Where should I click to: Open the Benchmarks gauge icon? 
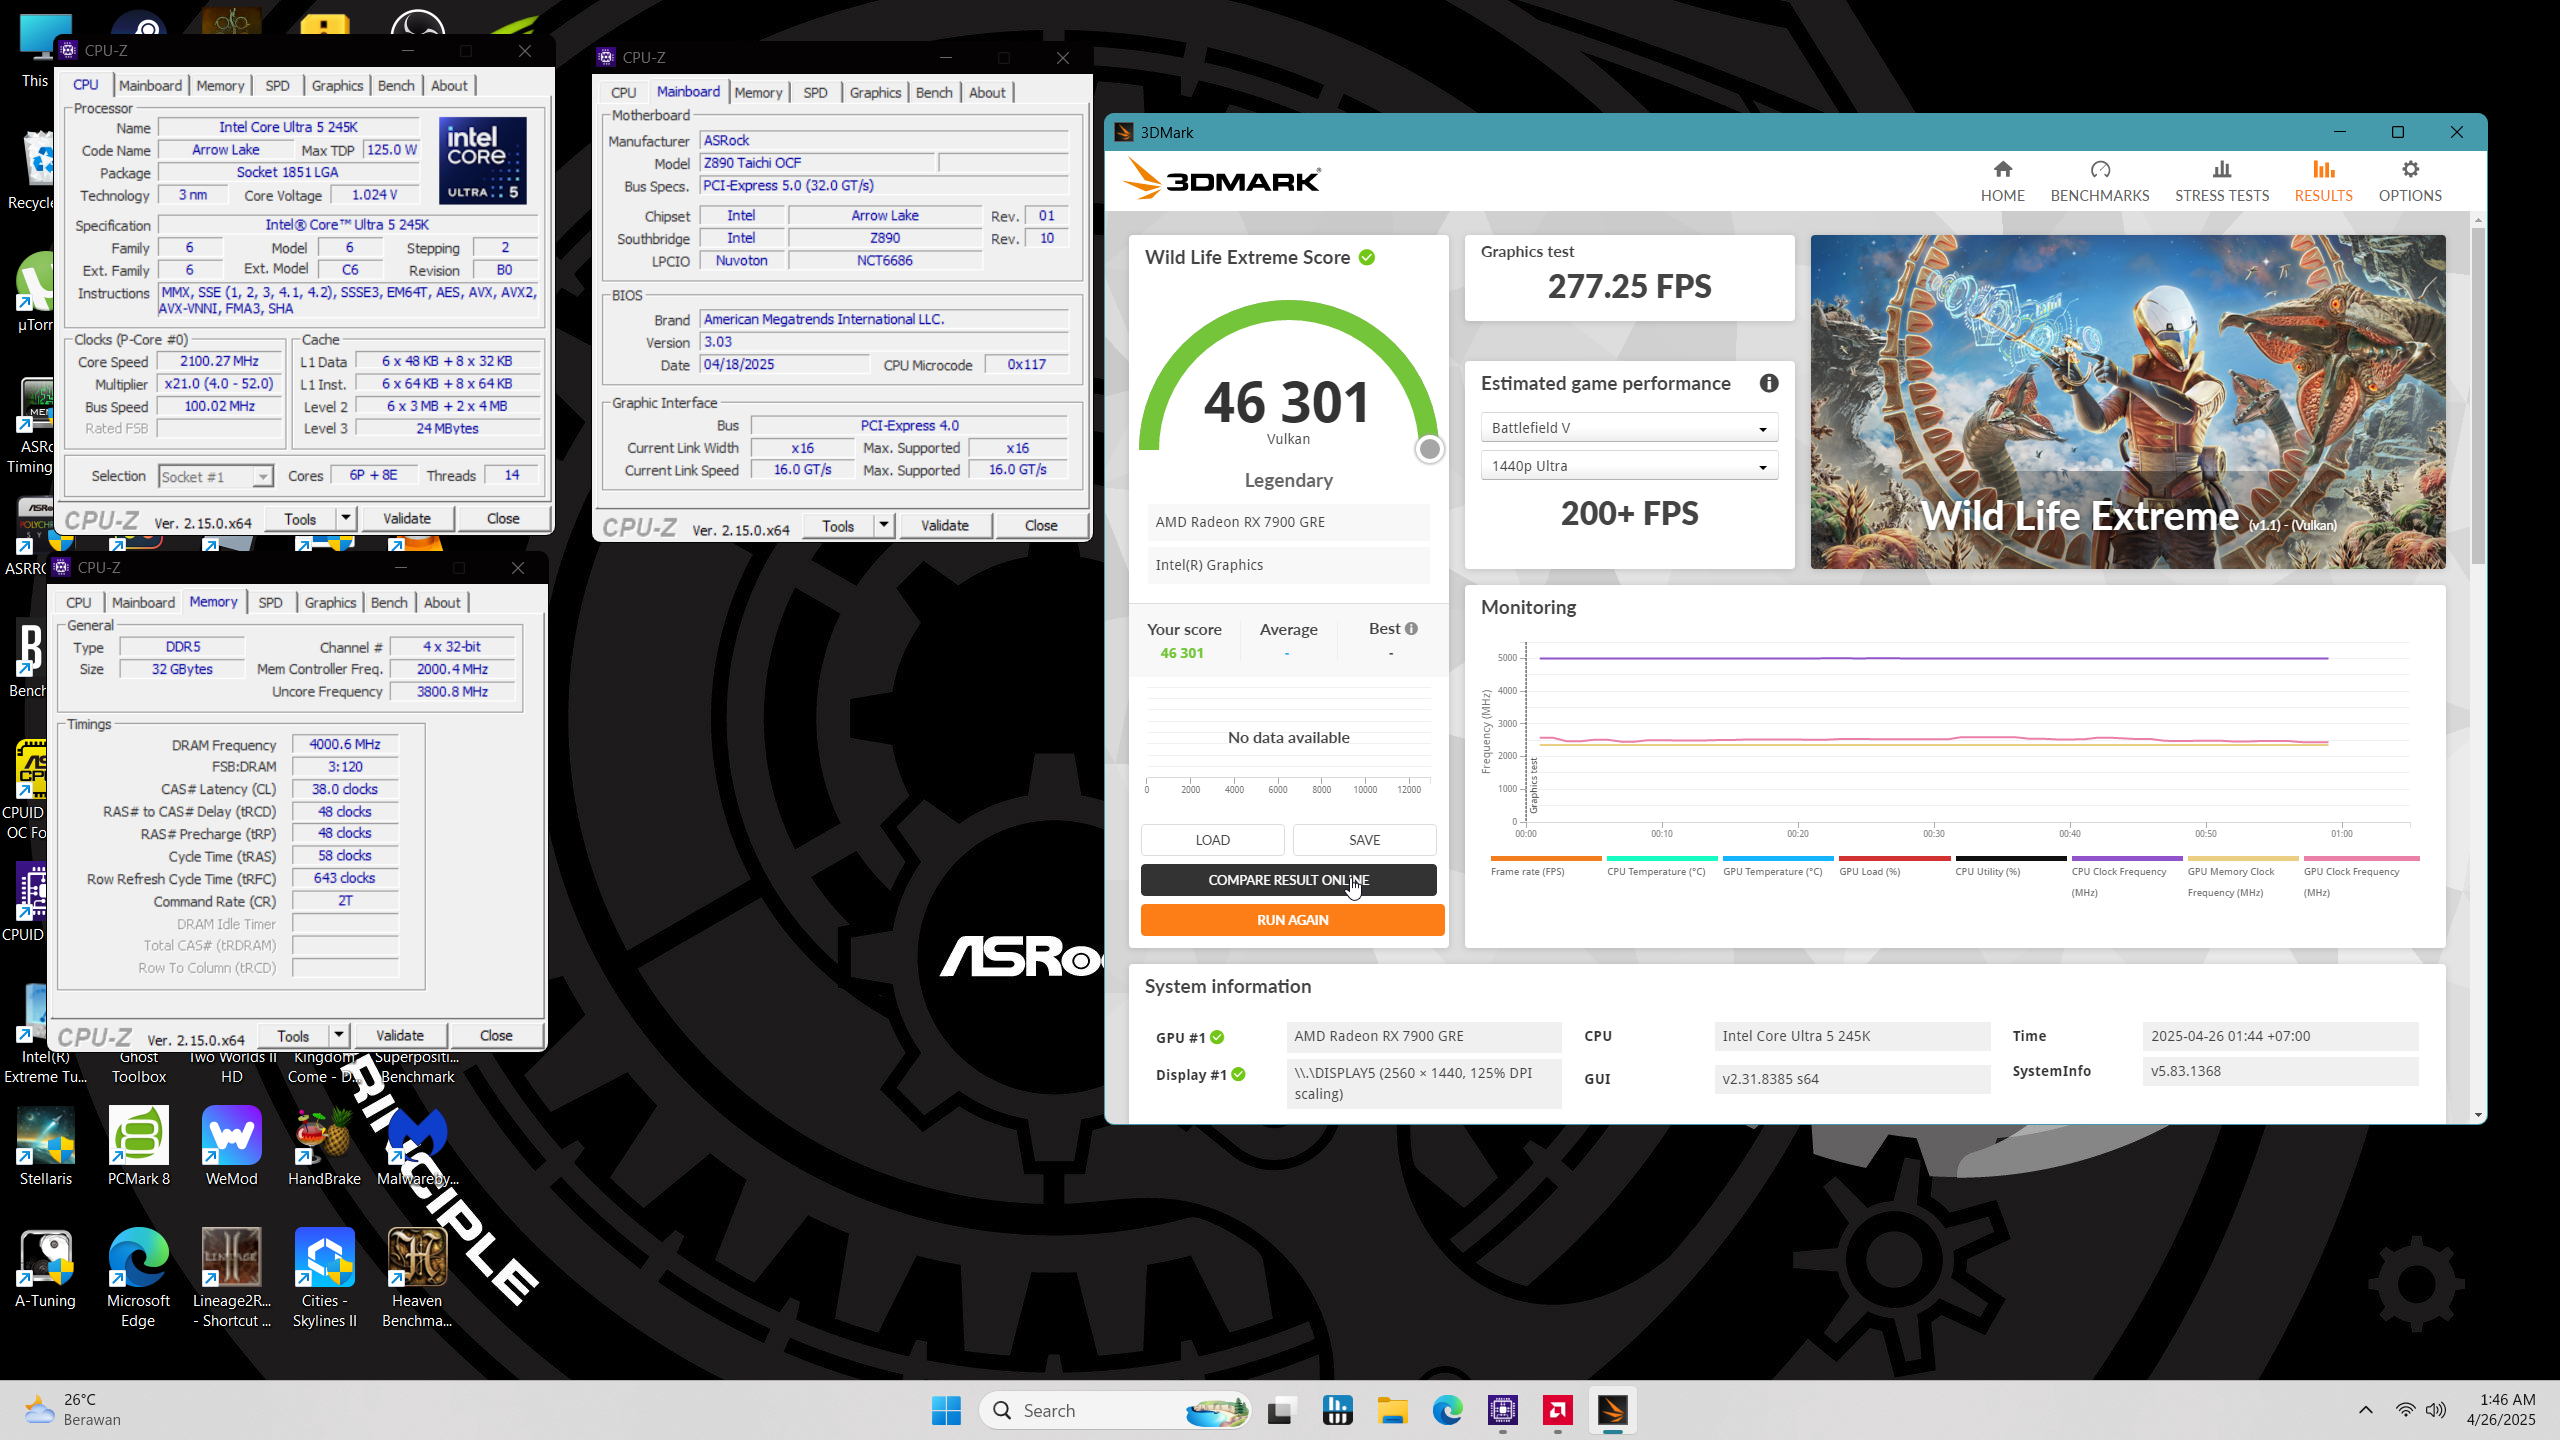2100,170
